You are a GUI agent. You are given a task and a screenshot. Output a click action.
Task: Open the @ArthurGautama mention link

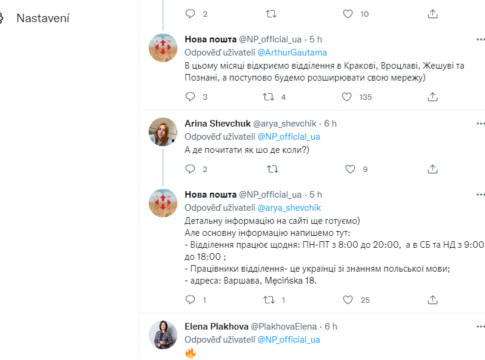(x=292, y=52)
